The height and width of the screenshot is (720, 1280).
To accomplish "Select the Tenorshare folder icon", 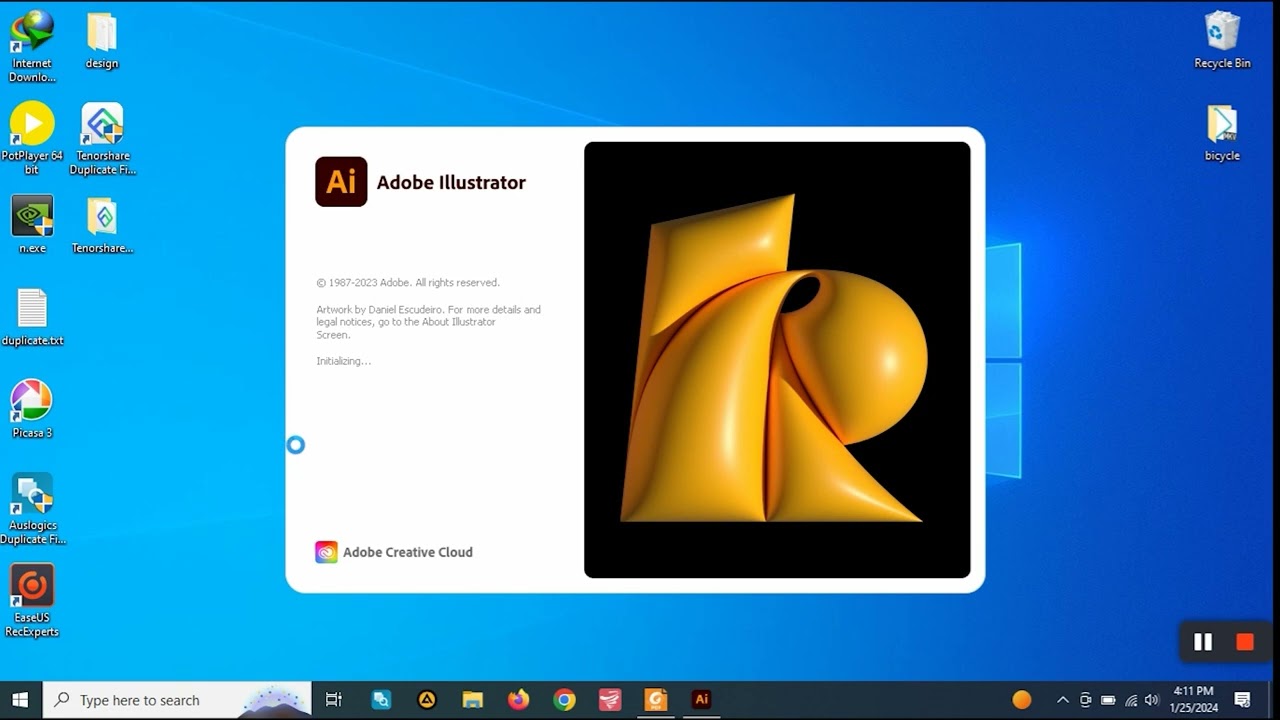I will (102, 224).
